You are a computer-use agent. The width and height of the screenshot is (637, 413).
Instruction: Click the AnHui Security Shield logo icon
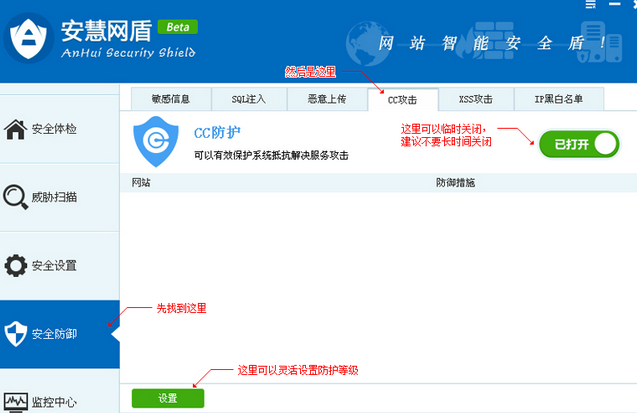[28, 38]
